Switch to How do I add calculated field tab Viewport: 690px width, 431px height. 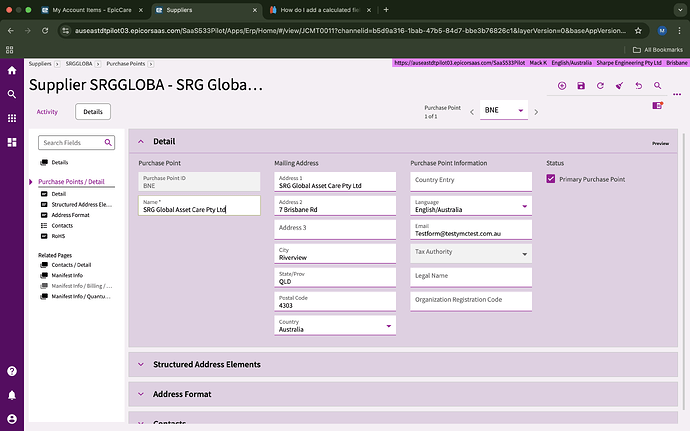320,10
